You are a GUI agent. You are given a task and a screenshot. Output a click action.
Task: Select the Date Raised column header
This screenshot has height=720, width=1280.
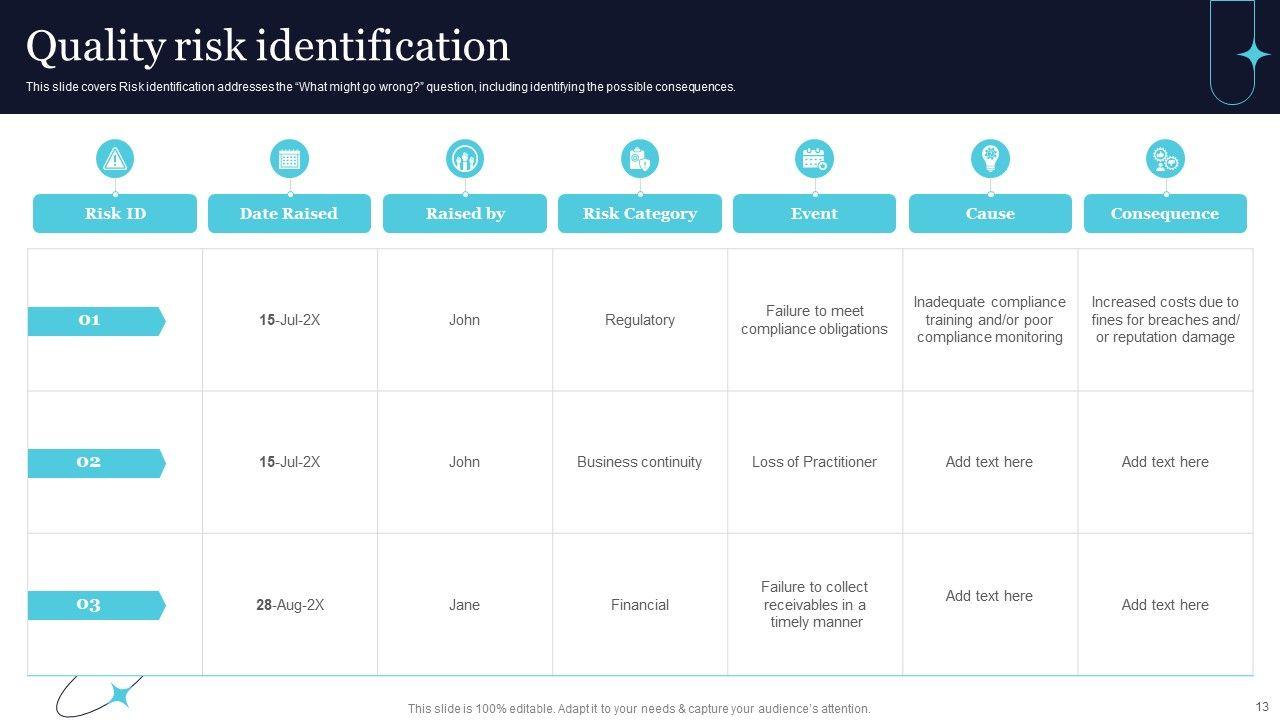pyautogui.click(x=289, y=214)
